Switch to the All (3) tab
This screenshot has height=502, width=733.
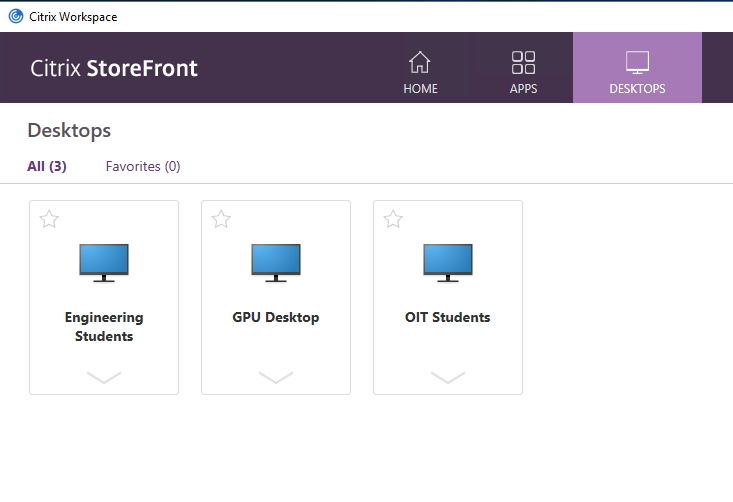point(47,166)
